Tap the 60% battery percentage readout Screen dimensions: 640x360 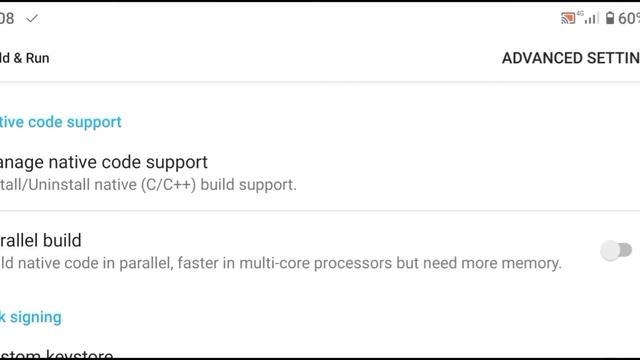629,19
